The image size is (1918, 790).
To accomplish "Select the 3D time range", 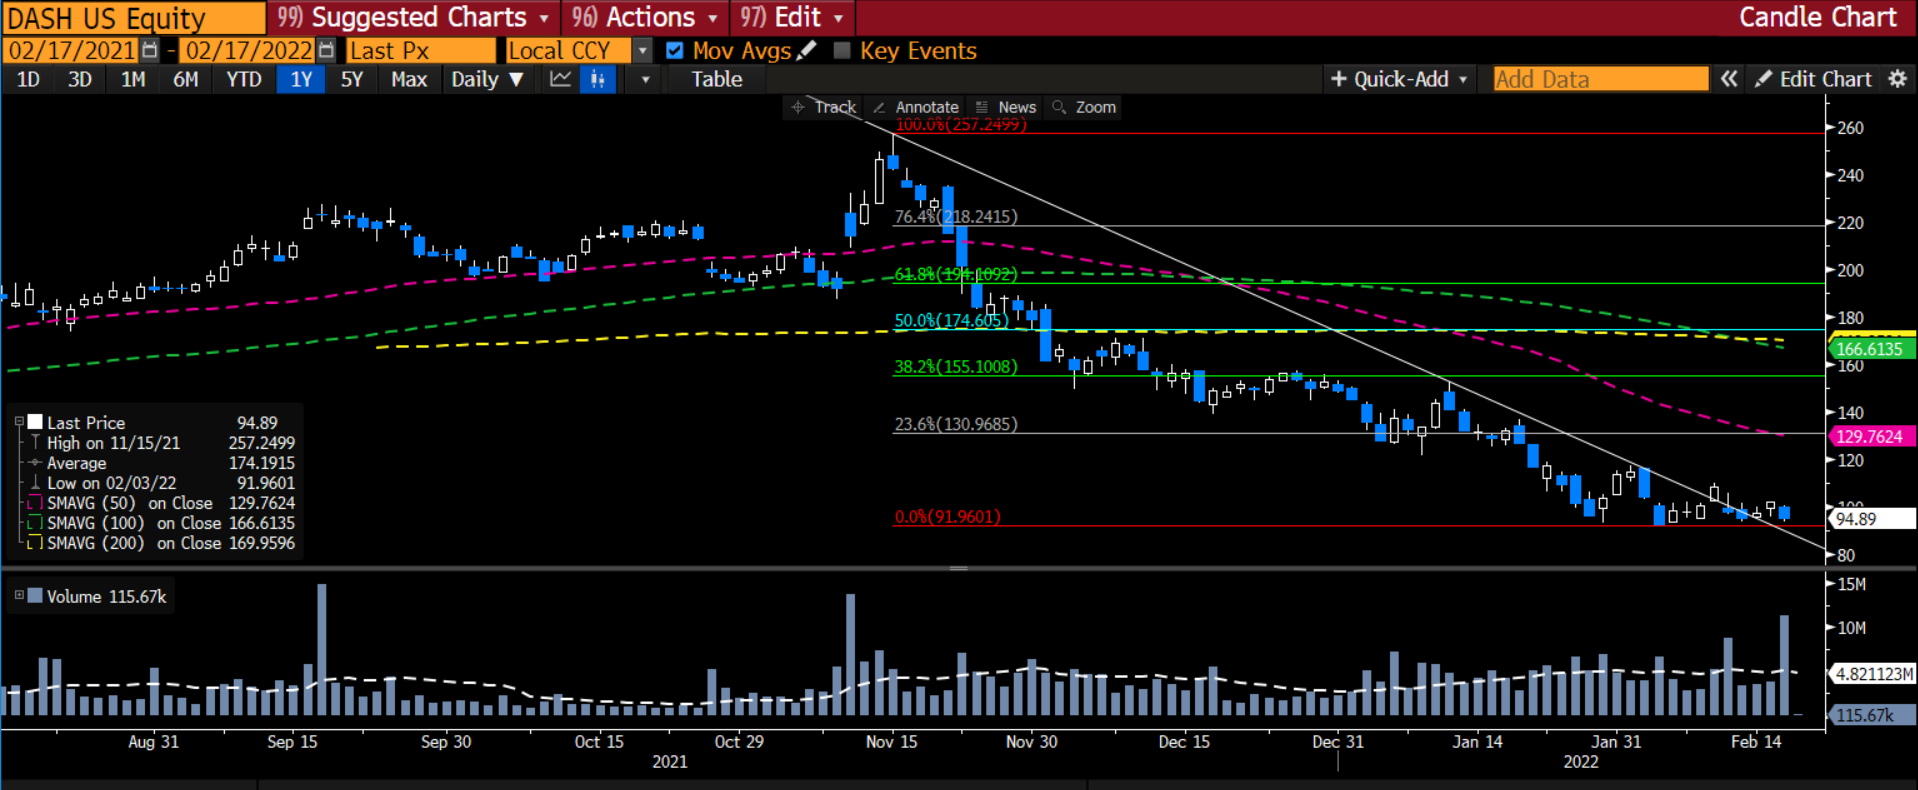I will pyautogui.click(x=80, y=79).
